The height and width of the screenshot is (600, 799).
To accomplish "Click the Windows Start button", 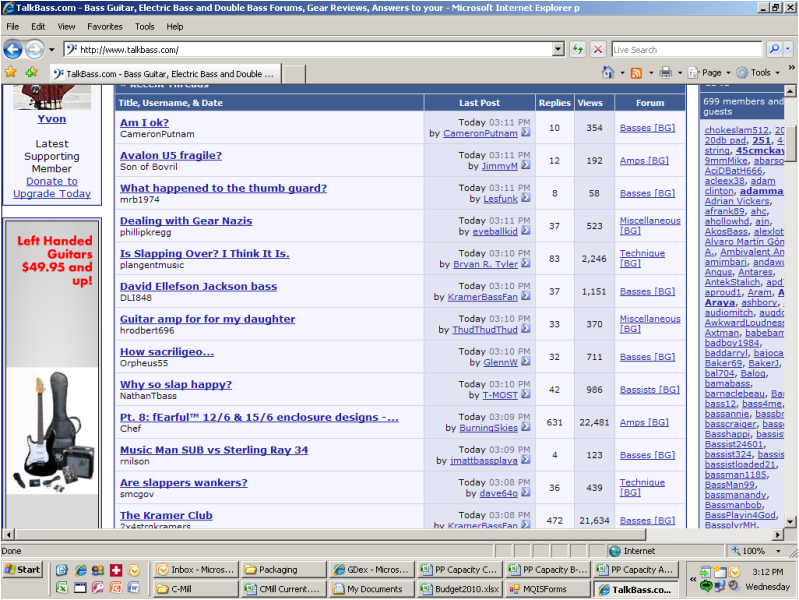I will coord(23,570).
